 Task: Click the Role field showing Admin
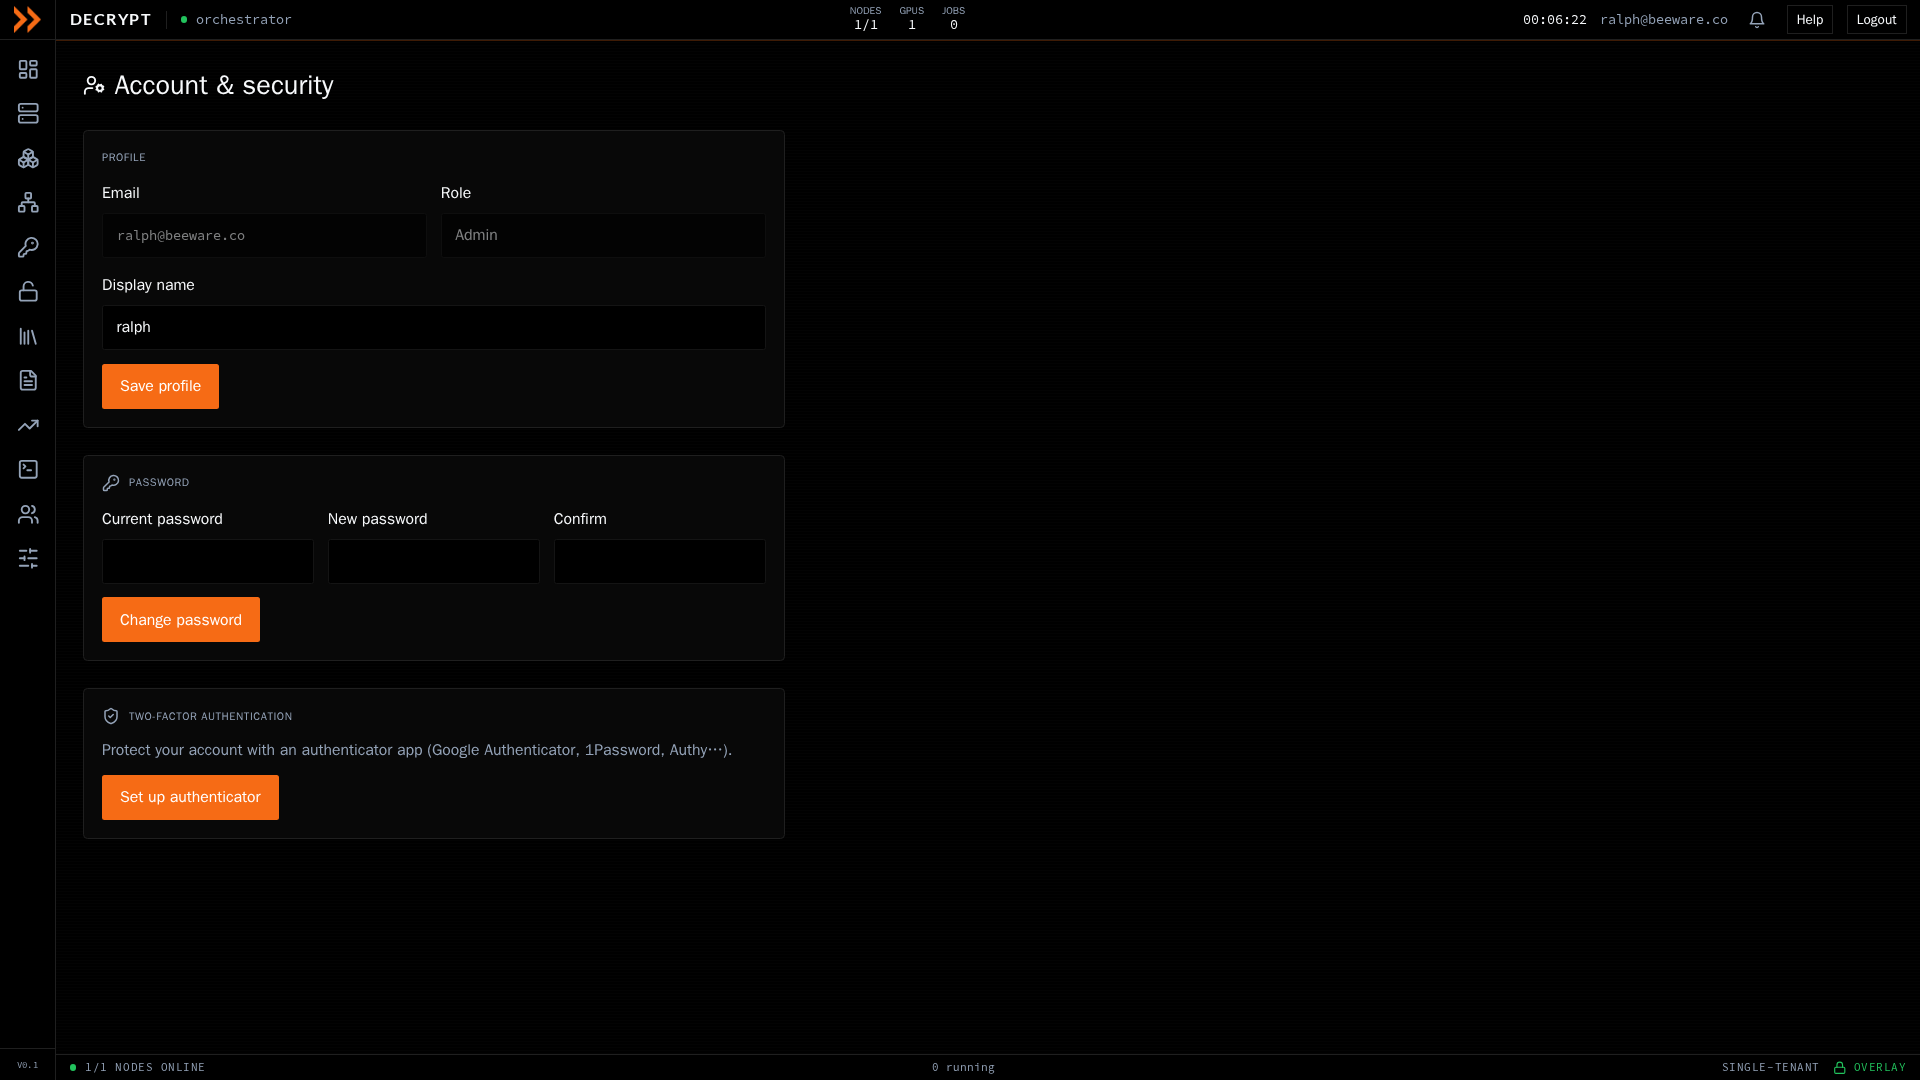click(603, 235)
